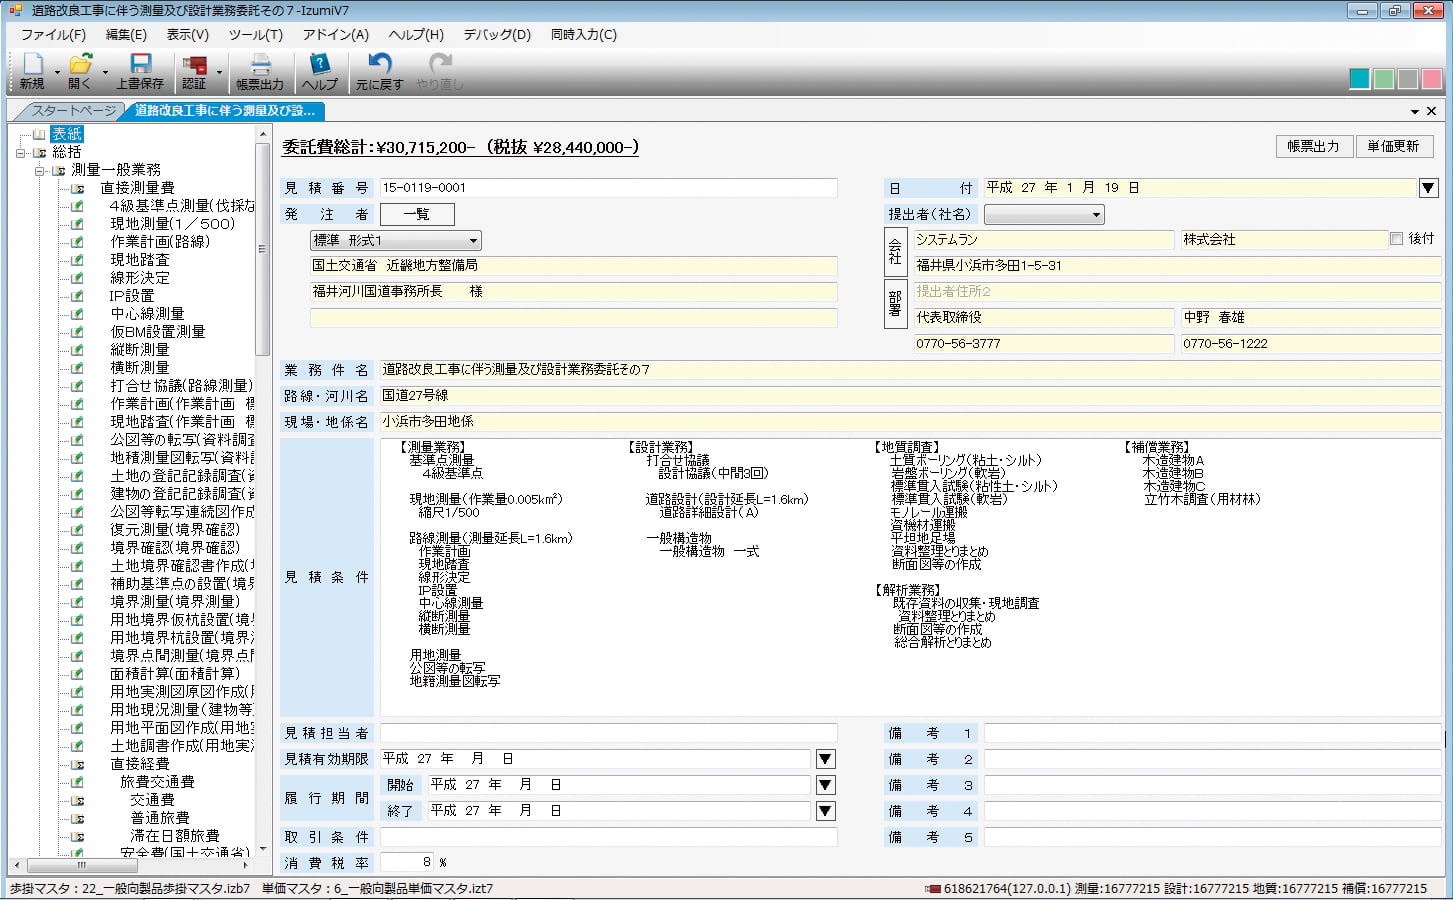
Task: Select the 帳票出力 printer icon in the toolbar
Action: click(260, 72)
